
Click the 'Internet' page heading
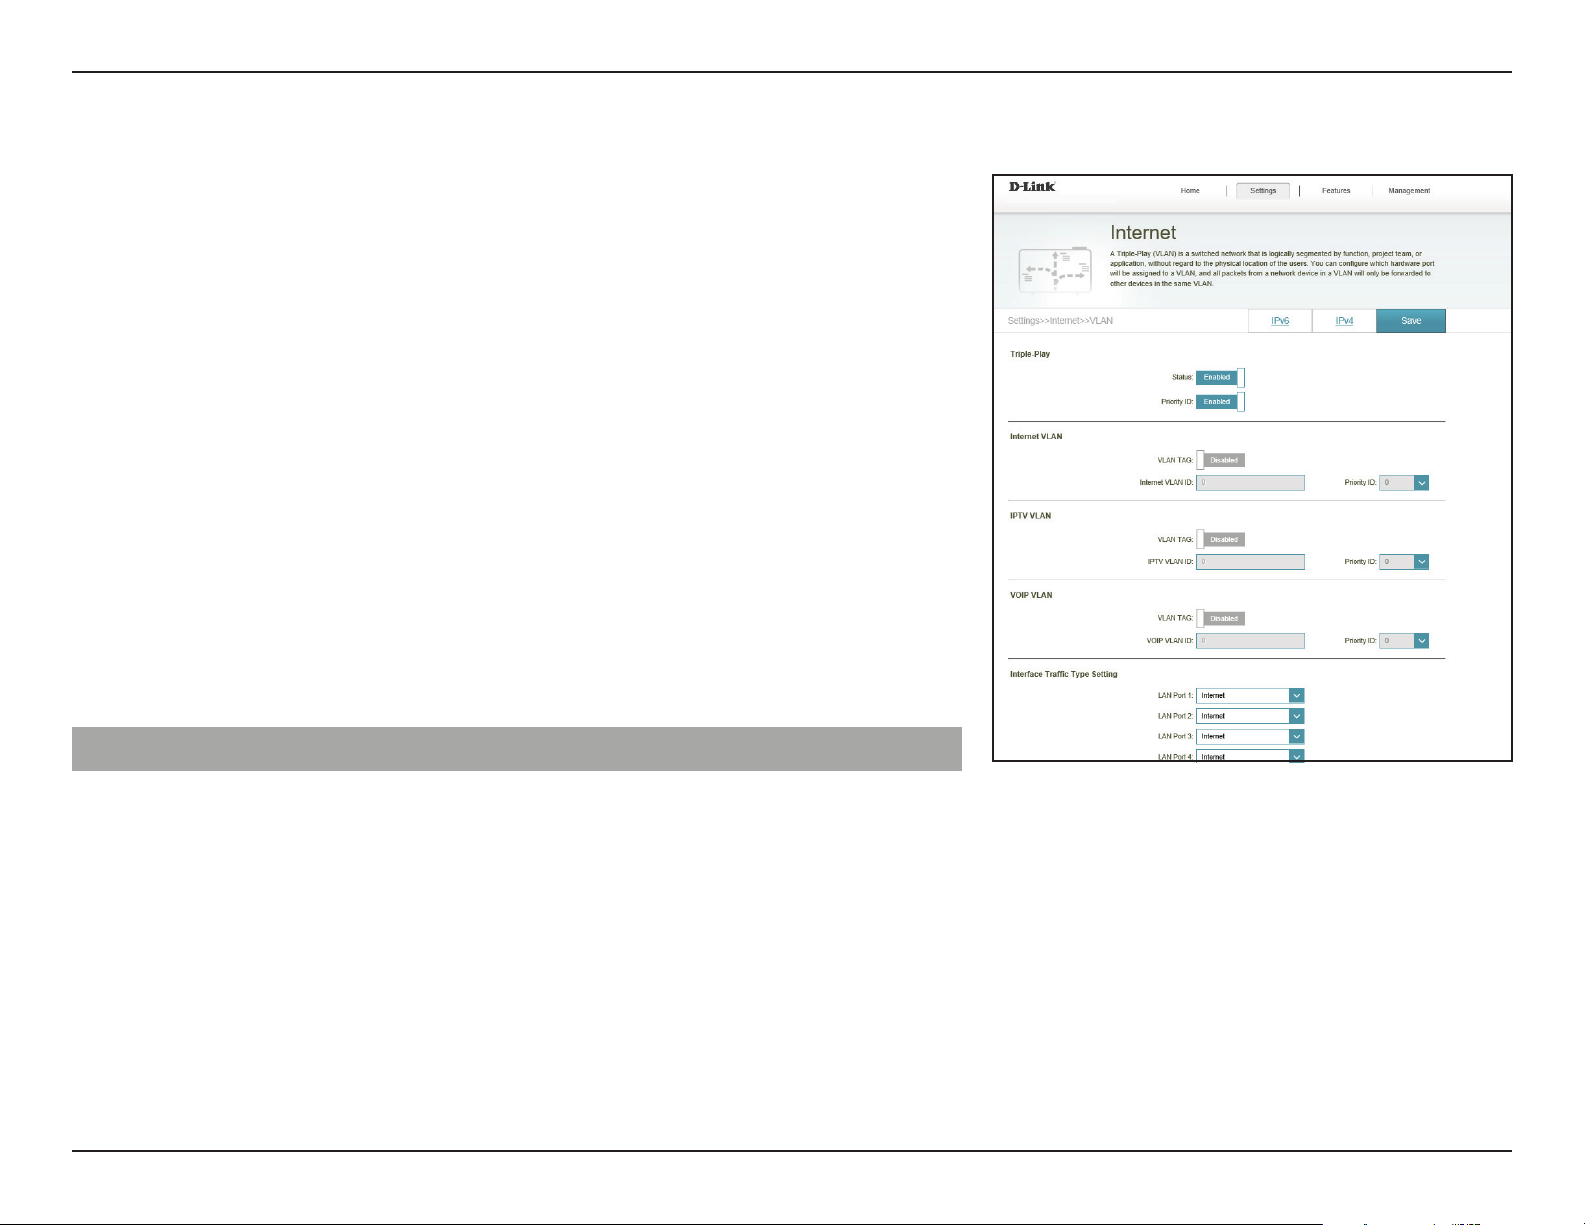(x=1143, y=233)
